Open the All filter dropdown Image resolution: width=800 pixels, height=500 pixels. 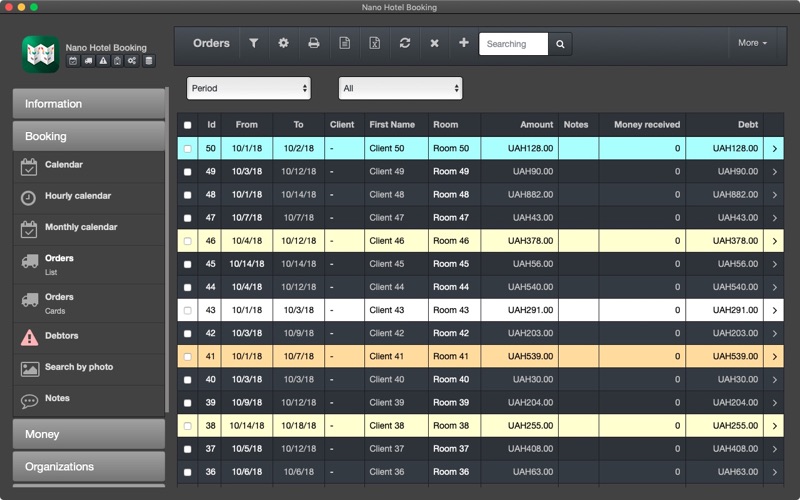point(401,88)
